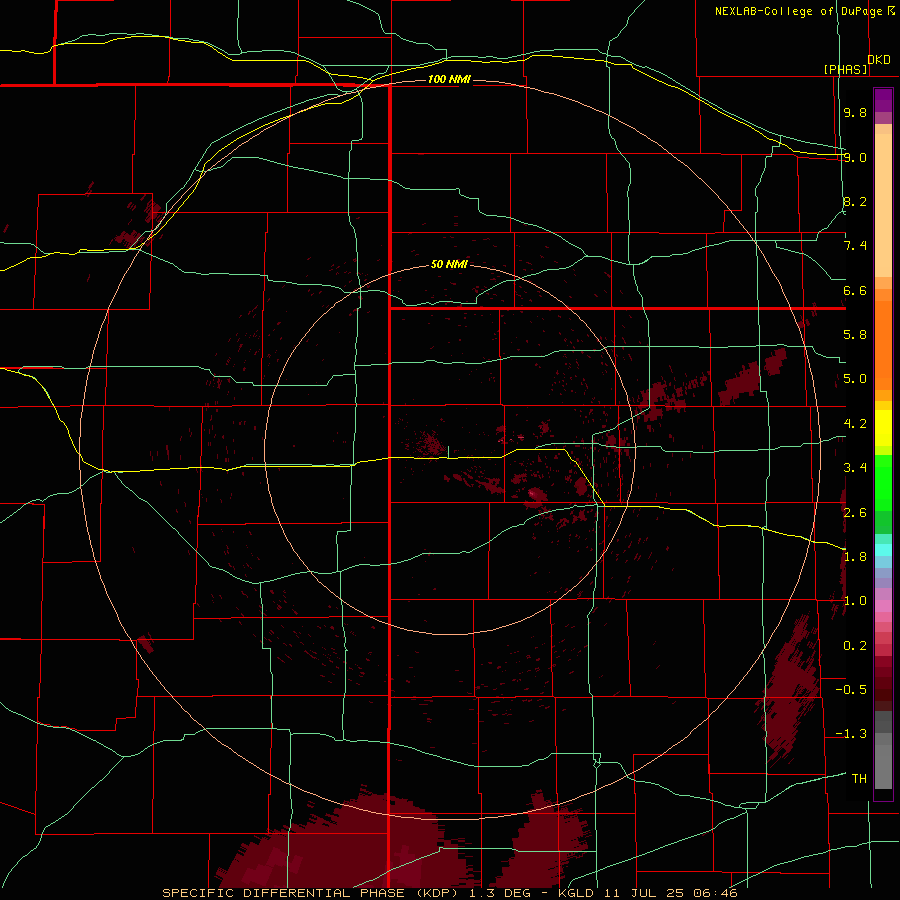
Task: Click the 3.4 scale value
Action: pos(855,468)
